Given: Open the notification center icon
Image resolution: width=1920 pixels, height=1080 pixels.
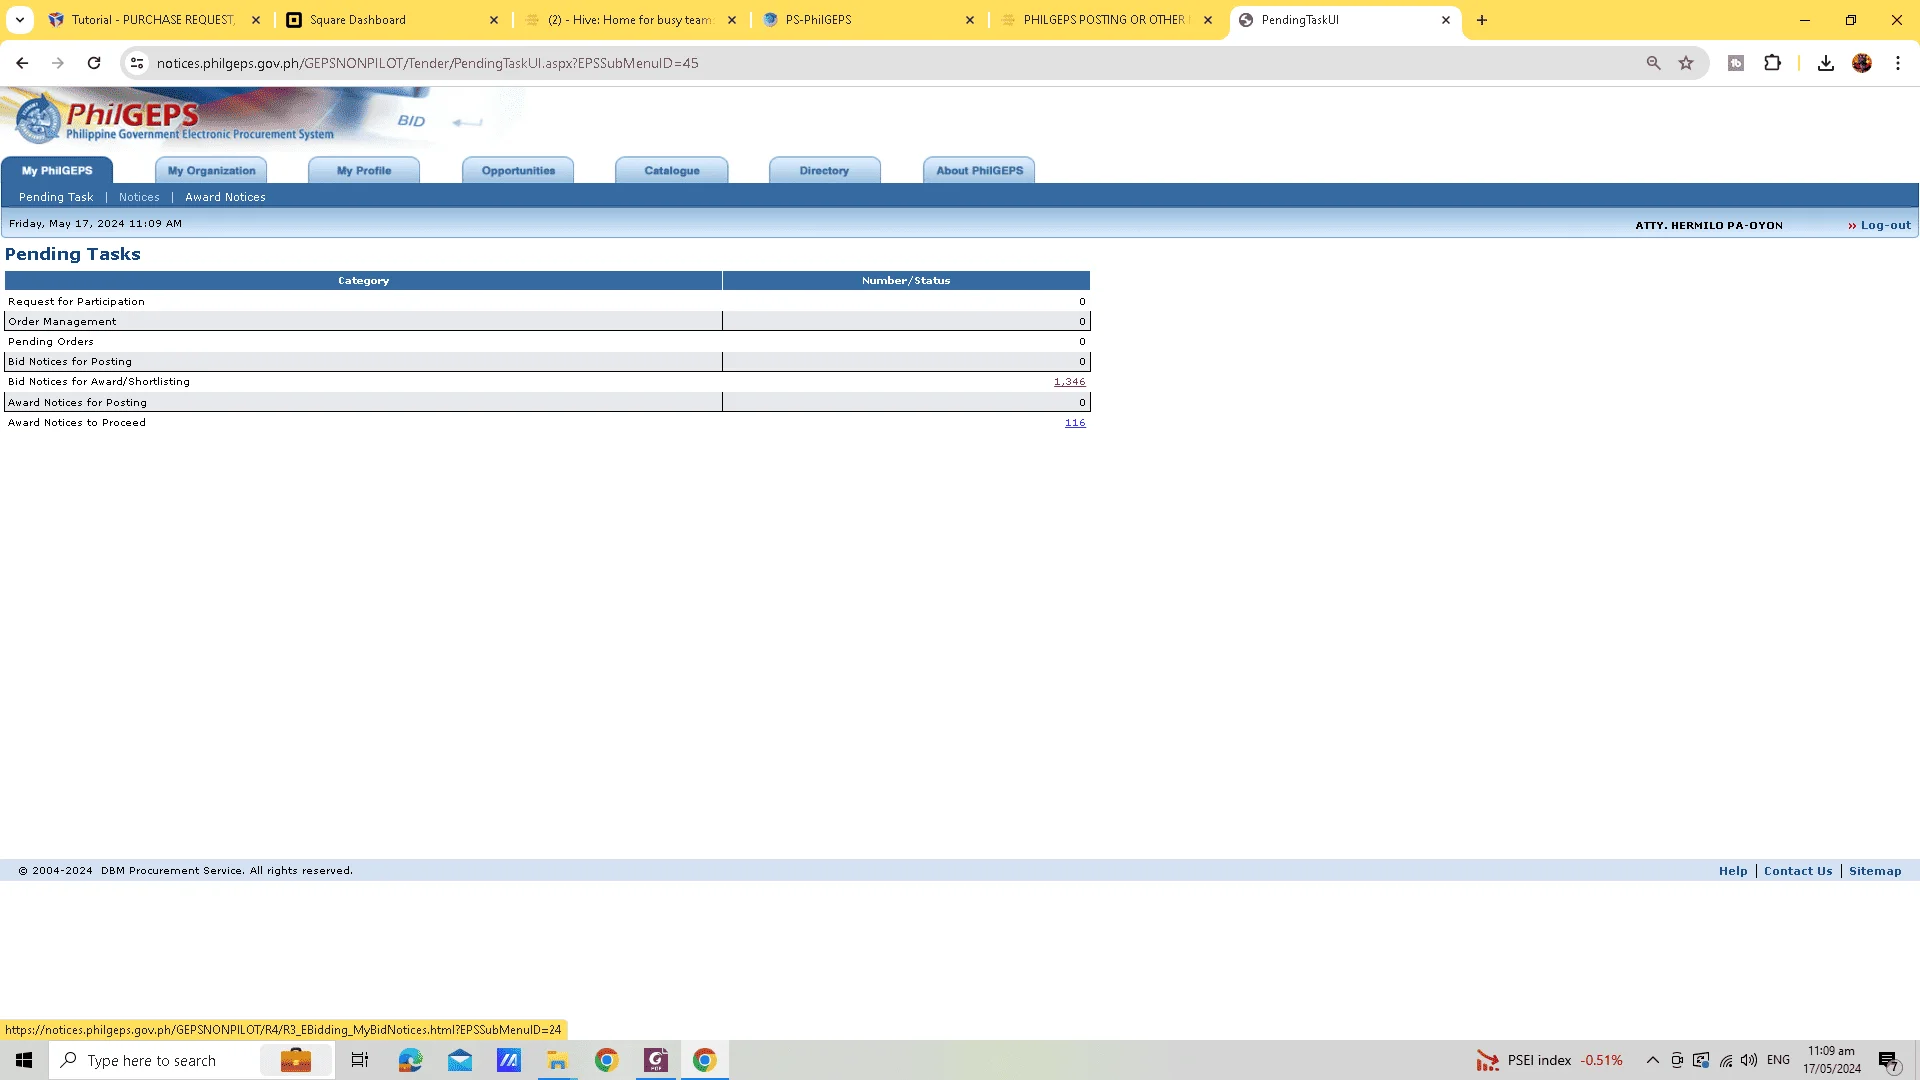Looking at the screenshot, I should (1888, 1060).
